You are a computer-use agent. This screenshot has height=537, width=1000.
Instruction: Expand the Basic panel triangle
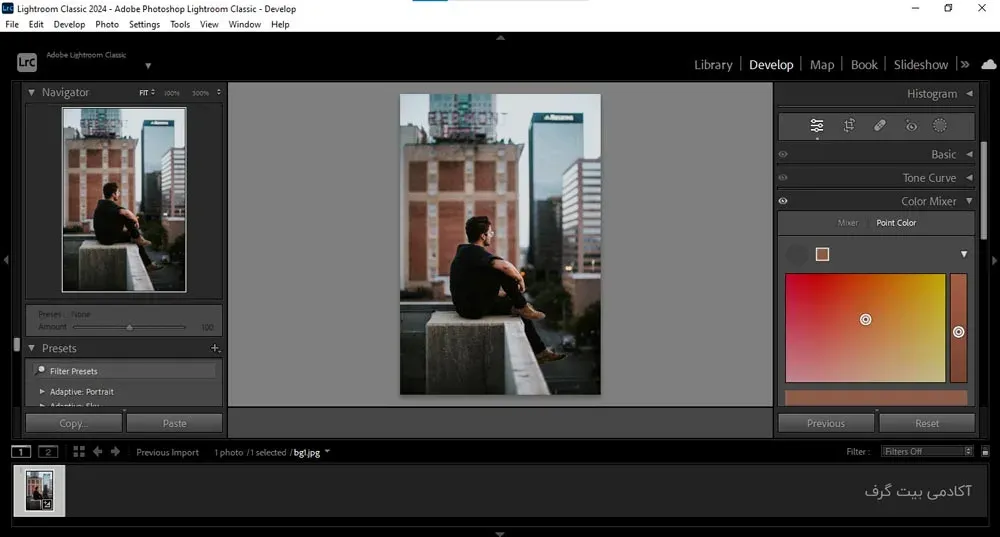(969, 154)
